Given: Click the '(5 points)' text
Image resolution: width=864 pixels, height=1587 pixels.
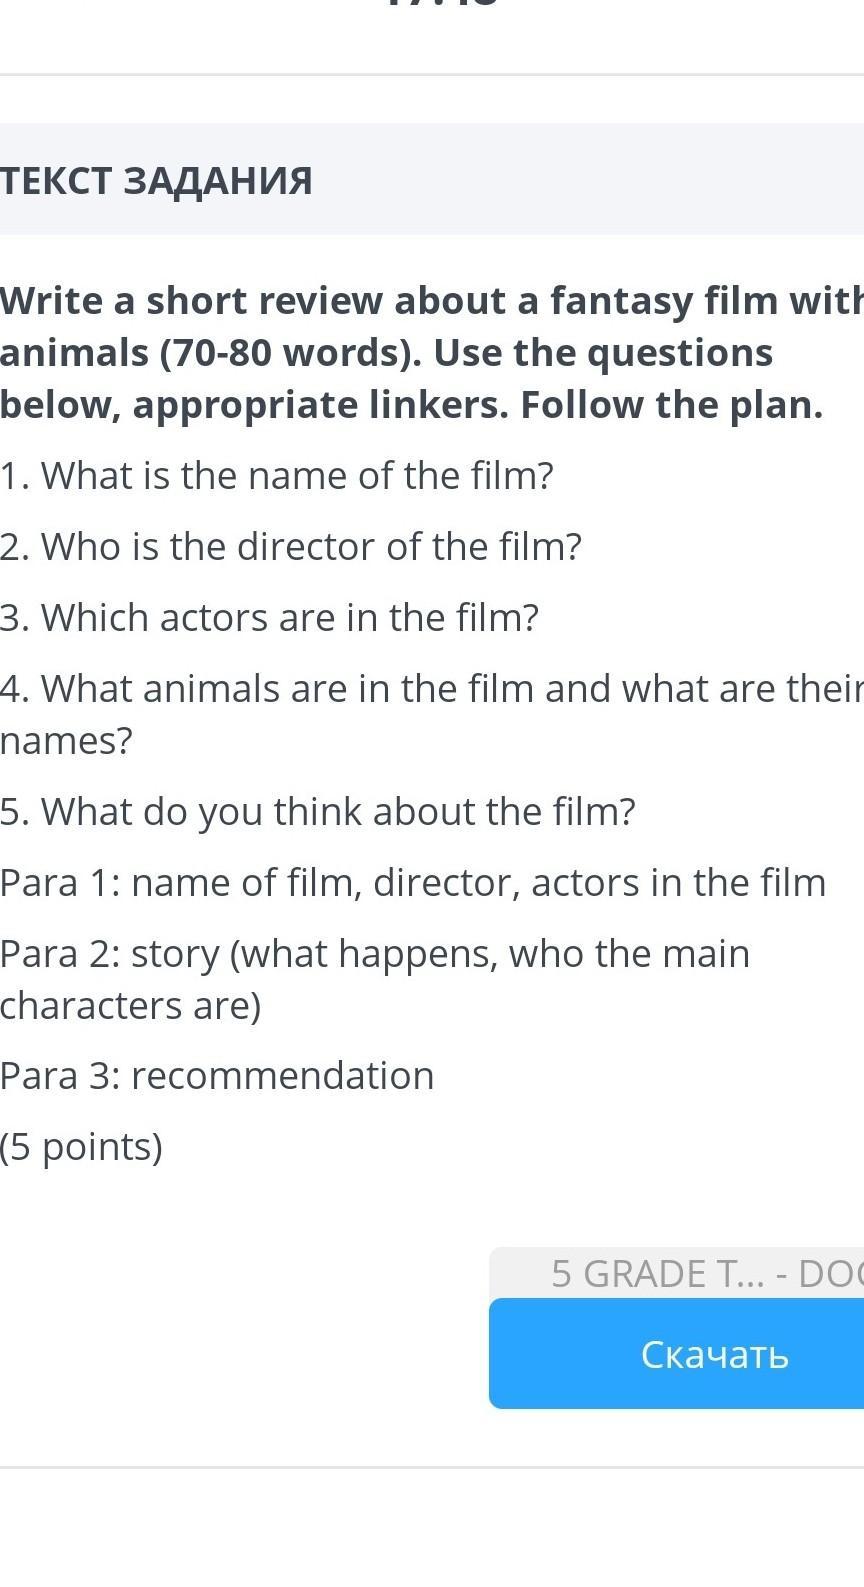Looking at the screenshot, I should pos(81,1147).
